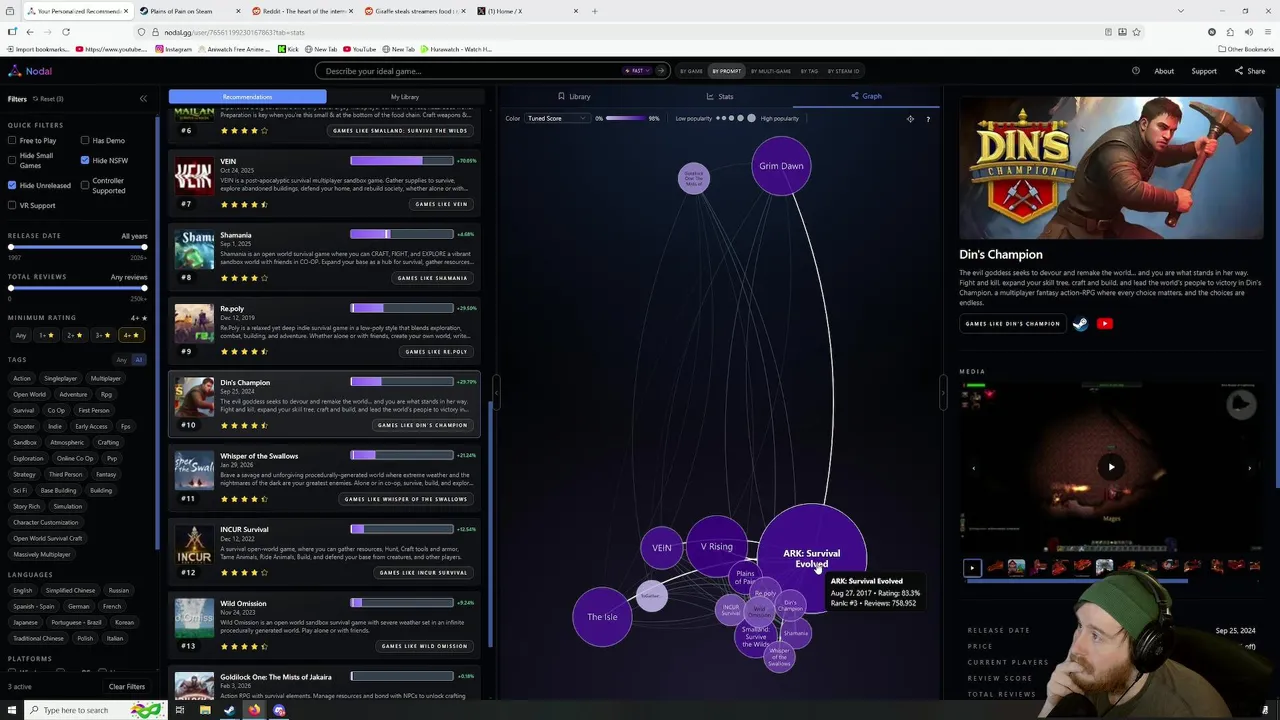Uncheck the Hide Unreleased checkbox
The width and height of the screenshot is (1280, 720).
click(x=12, y=185)
